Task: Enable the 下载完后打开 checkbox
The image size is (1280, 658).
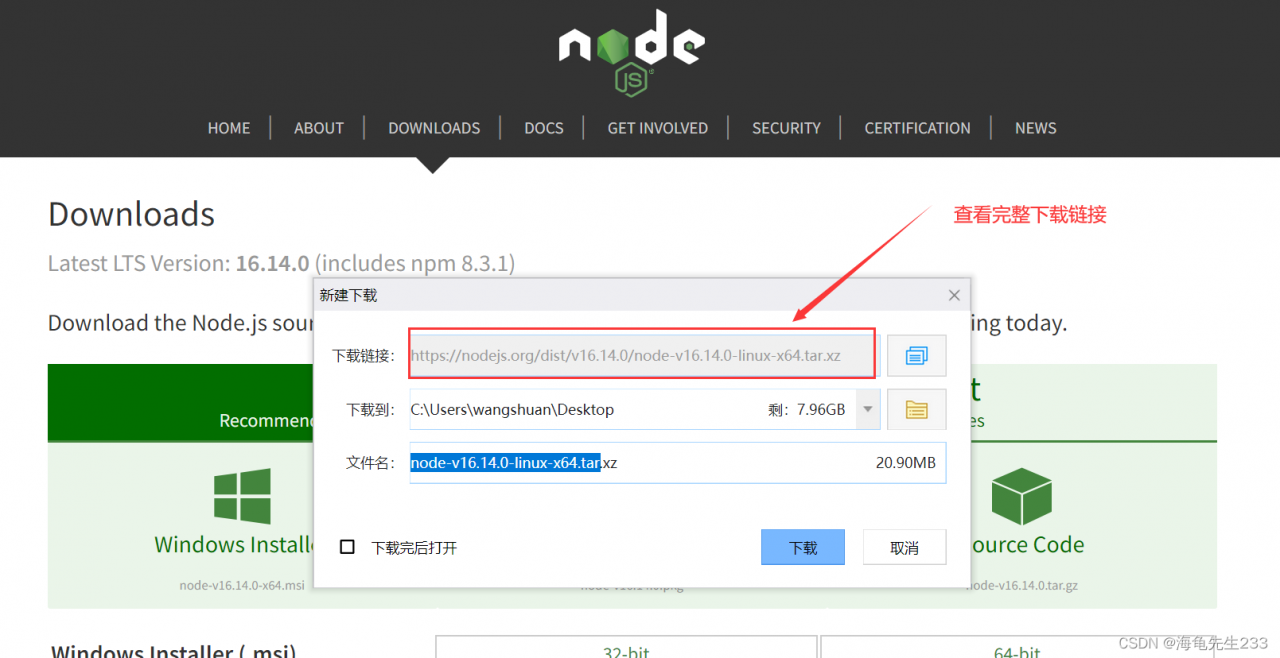Action: 347,547
